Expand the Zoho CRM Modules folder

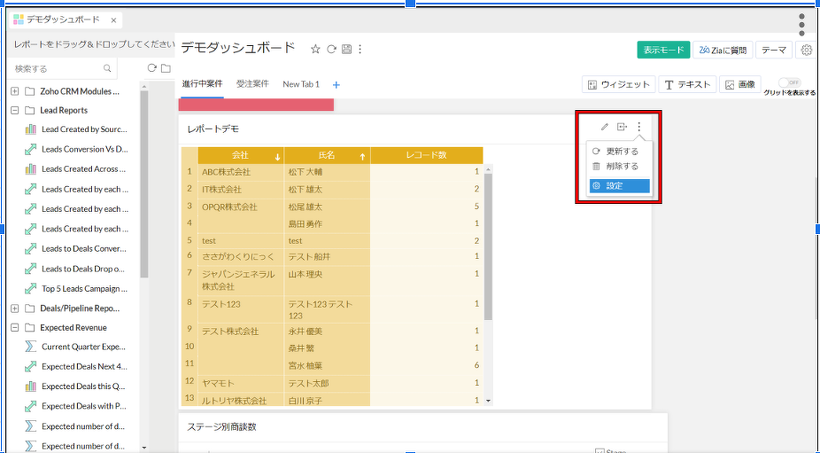[x=15, y=91]
